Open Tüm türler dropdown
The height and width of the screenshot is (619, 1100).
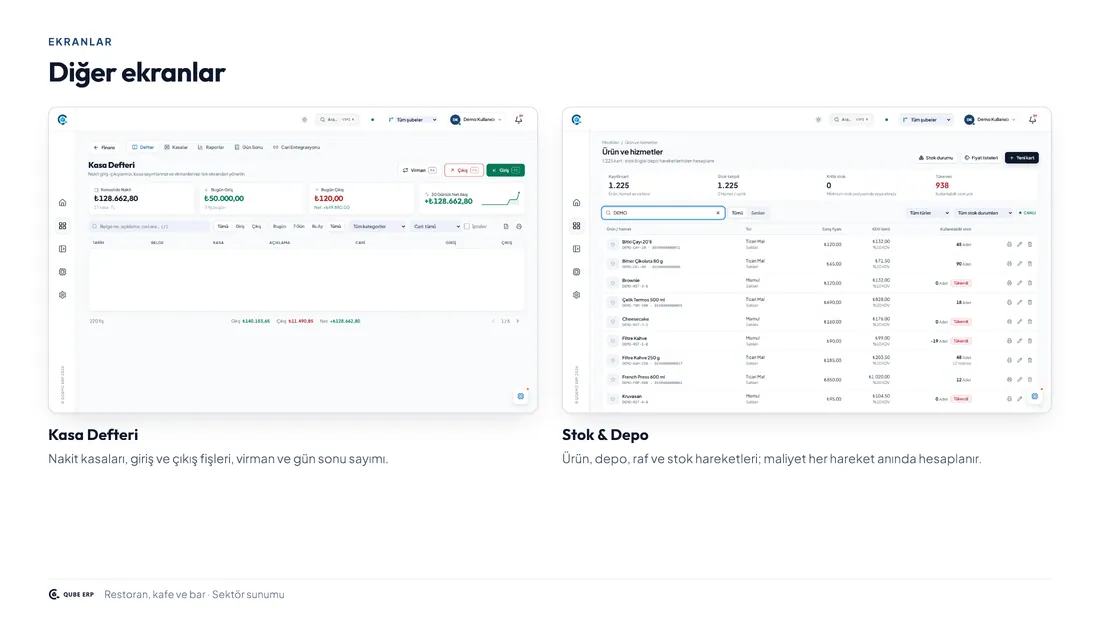[929, 213]
